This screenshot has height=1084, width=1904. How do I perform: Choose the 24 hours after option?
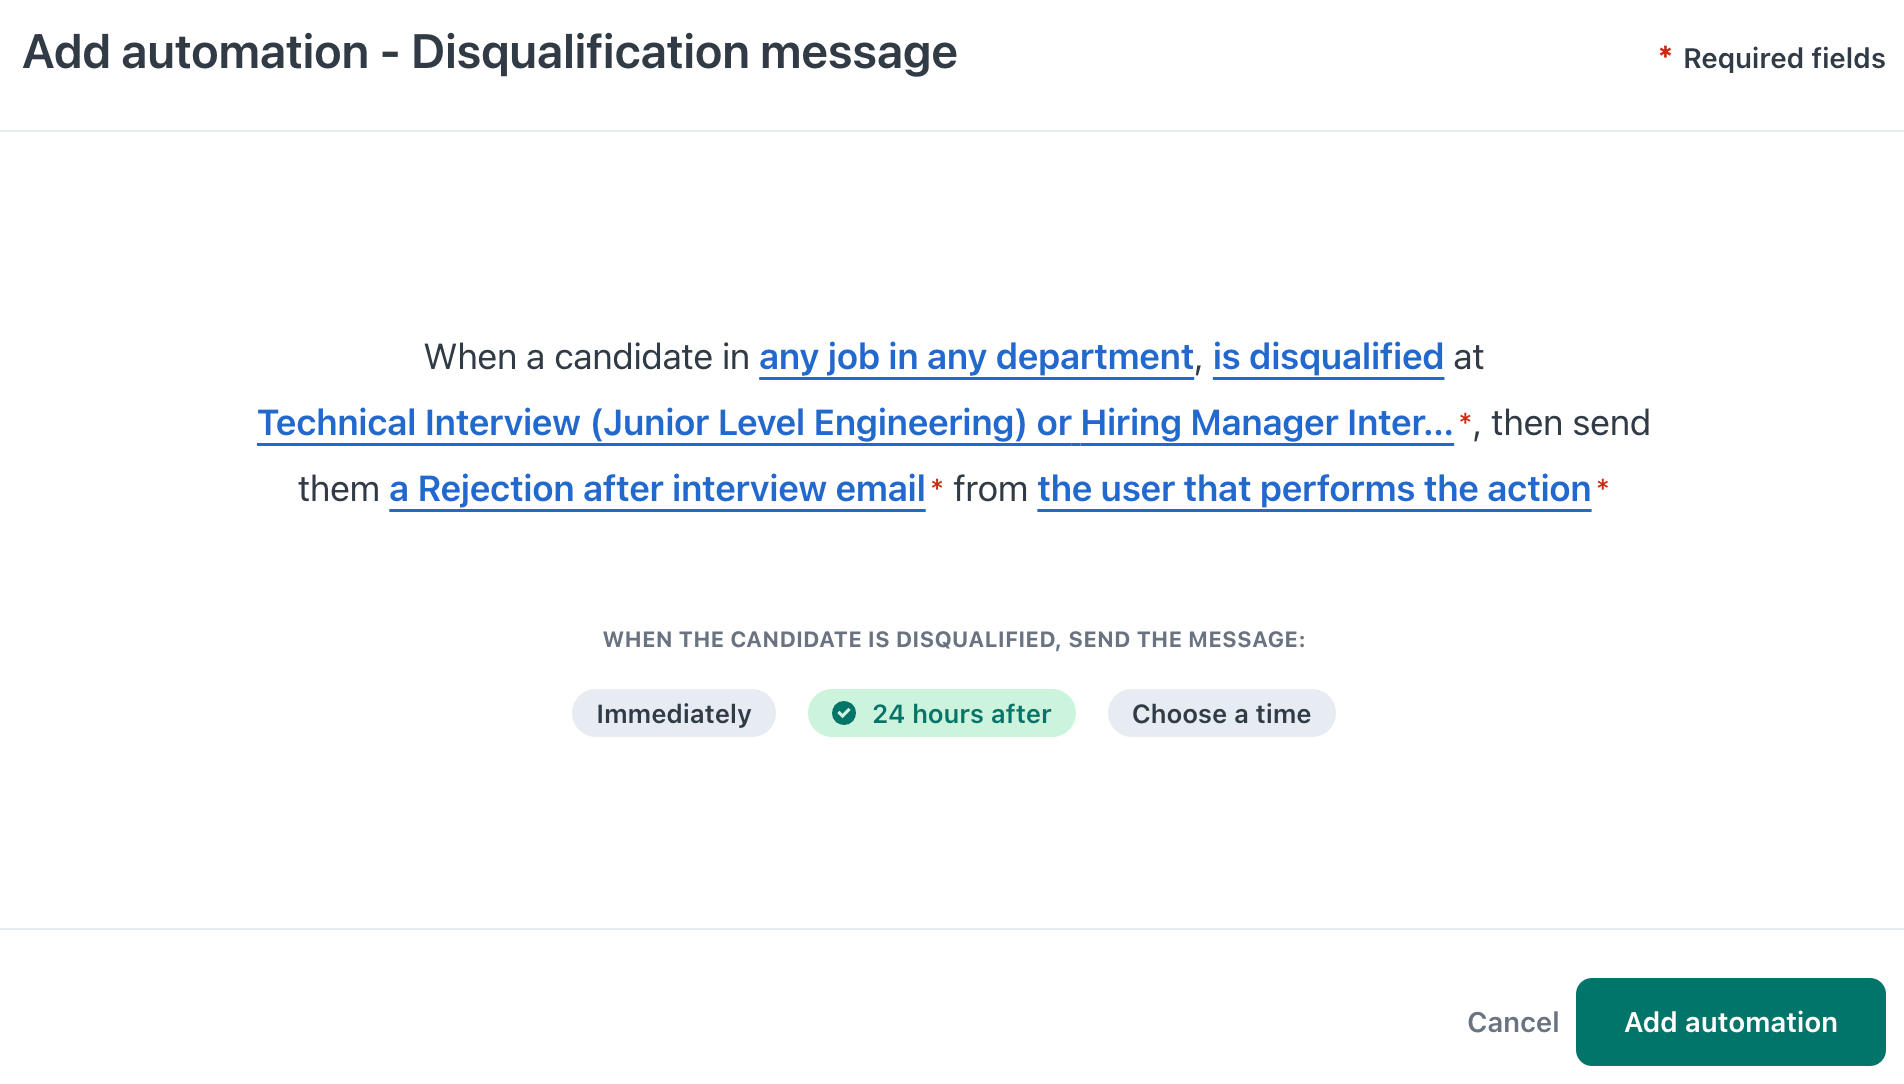click(x=941, y=713)
